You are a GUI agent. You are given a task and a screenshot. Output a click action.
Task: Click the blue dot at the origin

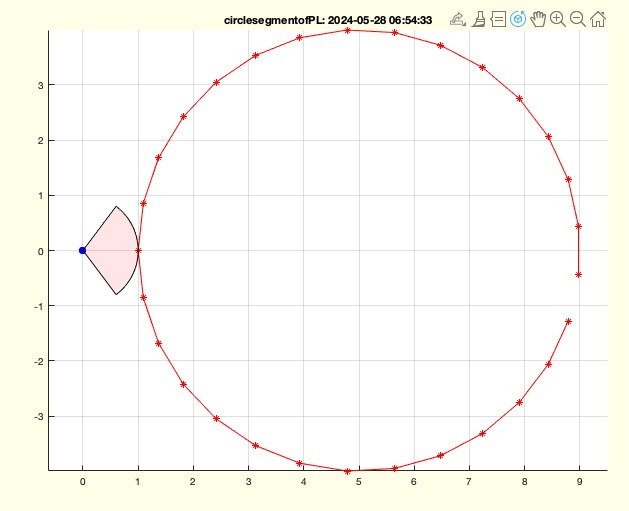point(82,250)
